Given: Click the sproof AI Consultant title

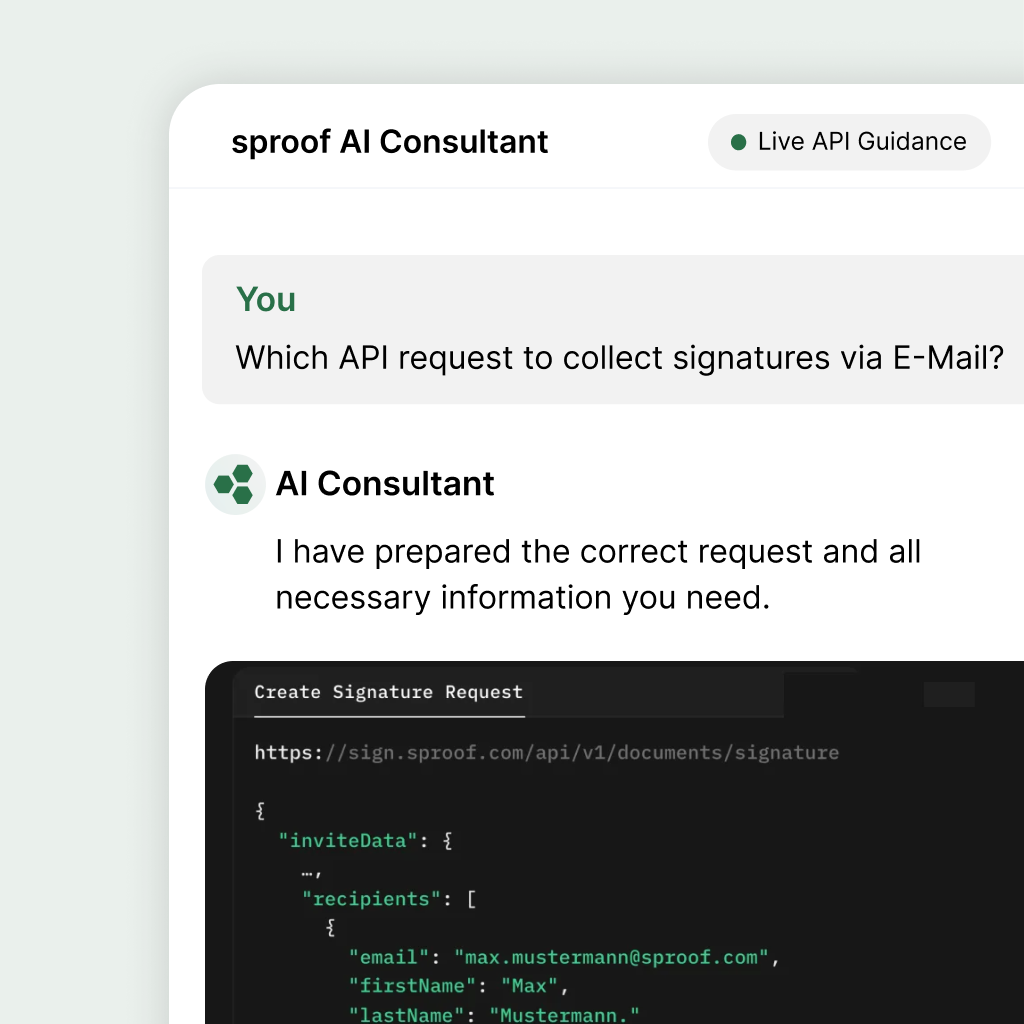Looking at the screenshot, I should (389, 142).
